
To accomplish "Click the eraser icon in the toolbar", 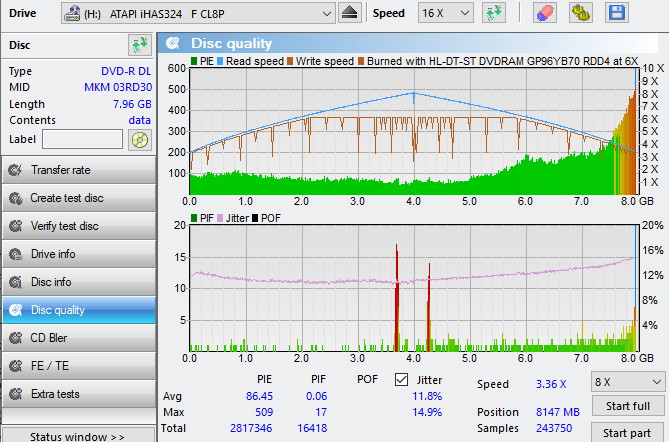I will click(545, 13).
